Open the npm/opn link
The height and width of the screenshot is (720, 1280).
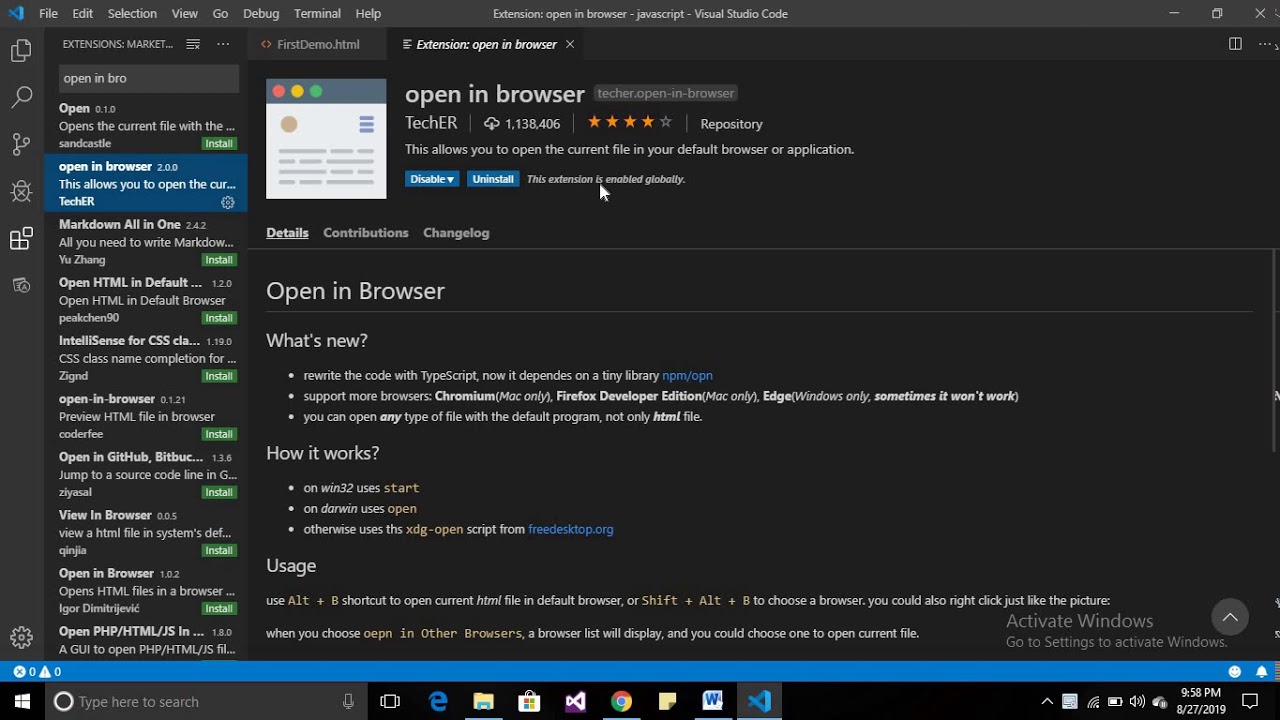[x=687, y=375]
